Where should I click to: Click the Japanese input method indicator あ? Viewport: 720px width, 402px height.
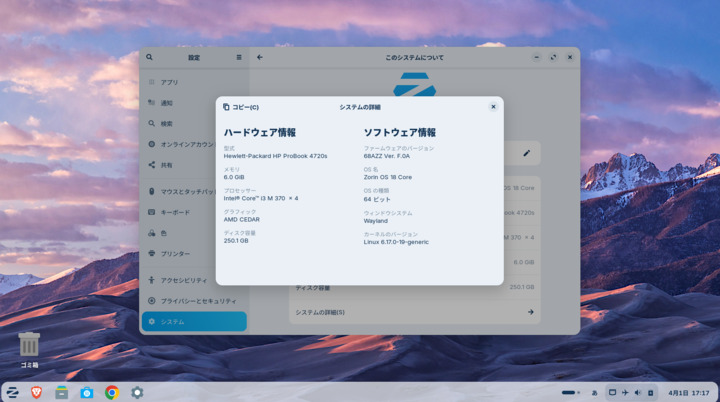[594, 393]
